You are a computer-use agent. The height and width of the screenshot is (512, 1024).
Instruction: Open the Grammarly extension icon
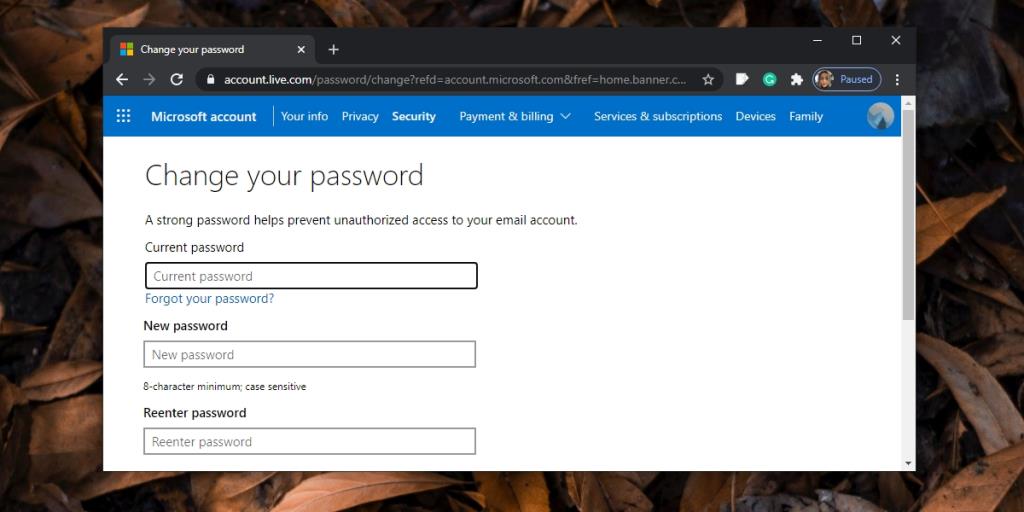[x=769, y=79]
